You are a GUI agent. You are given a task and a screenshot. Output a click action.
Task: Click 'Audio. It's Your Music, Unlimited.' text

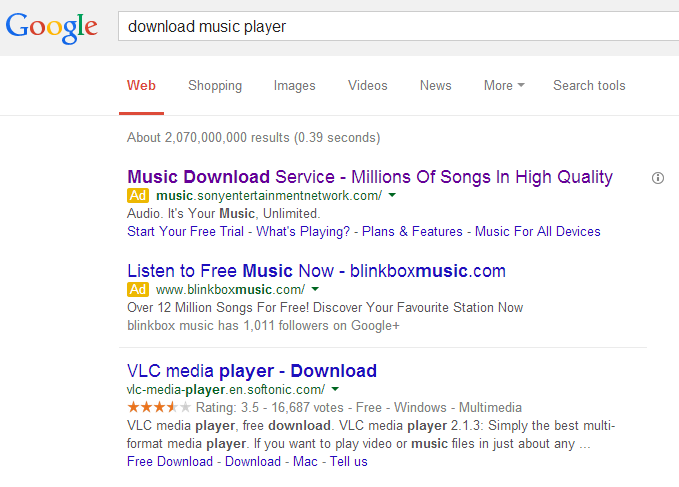(x=223, y=213)
